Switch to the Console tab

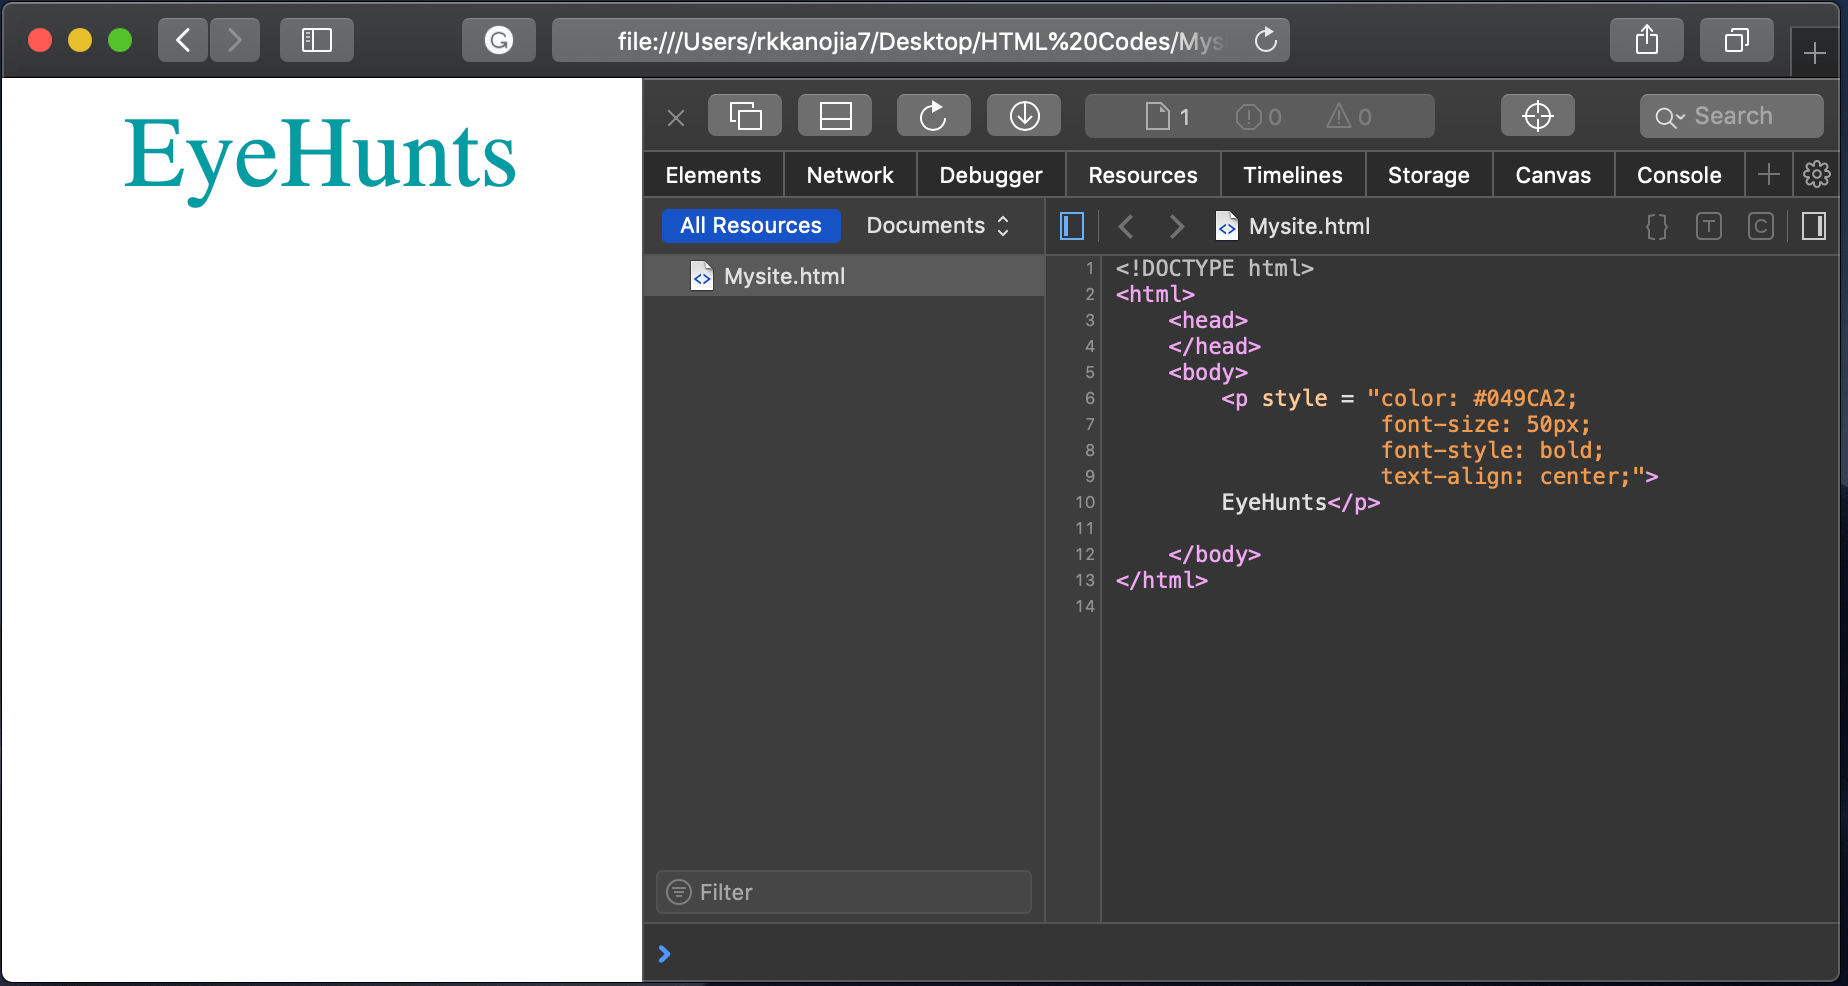1679,174
